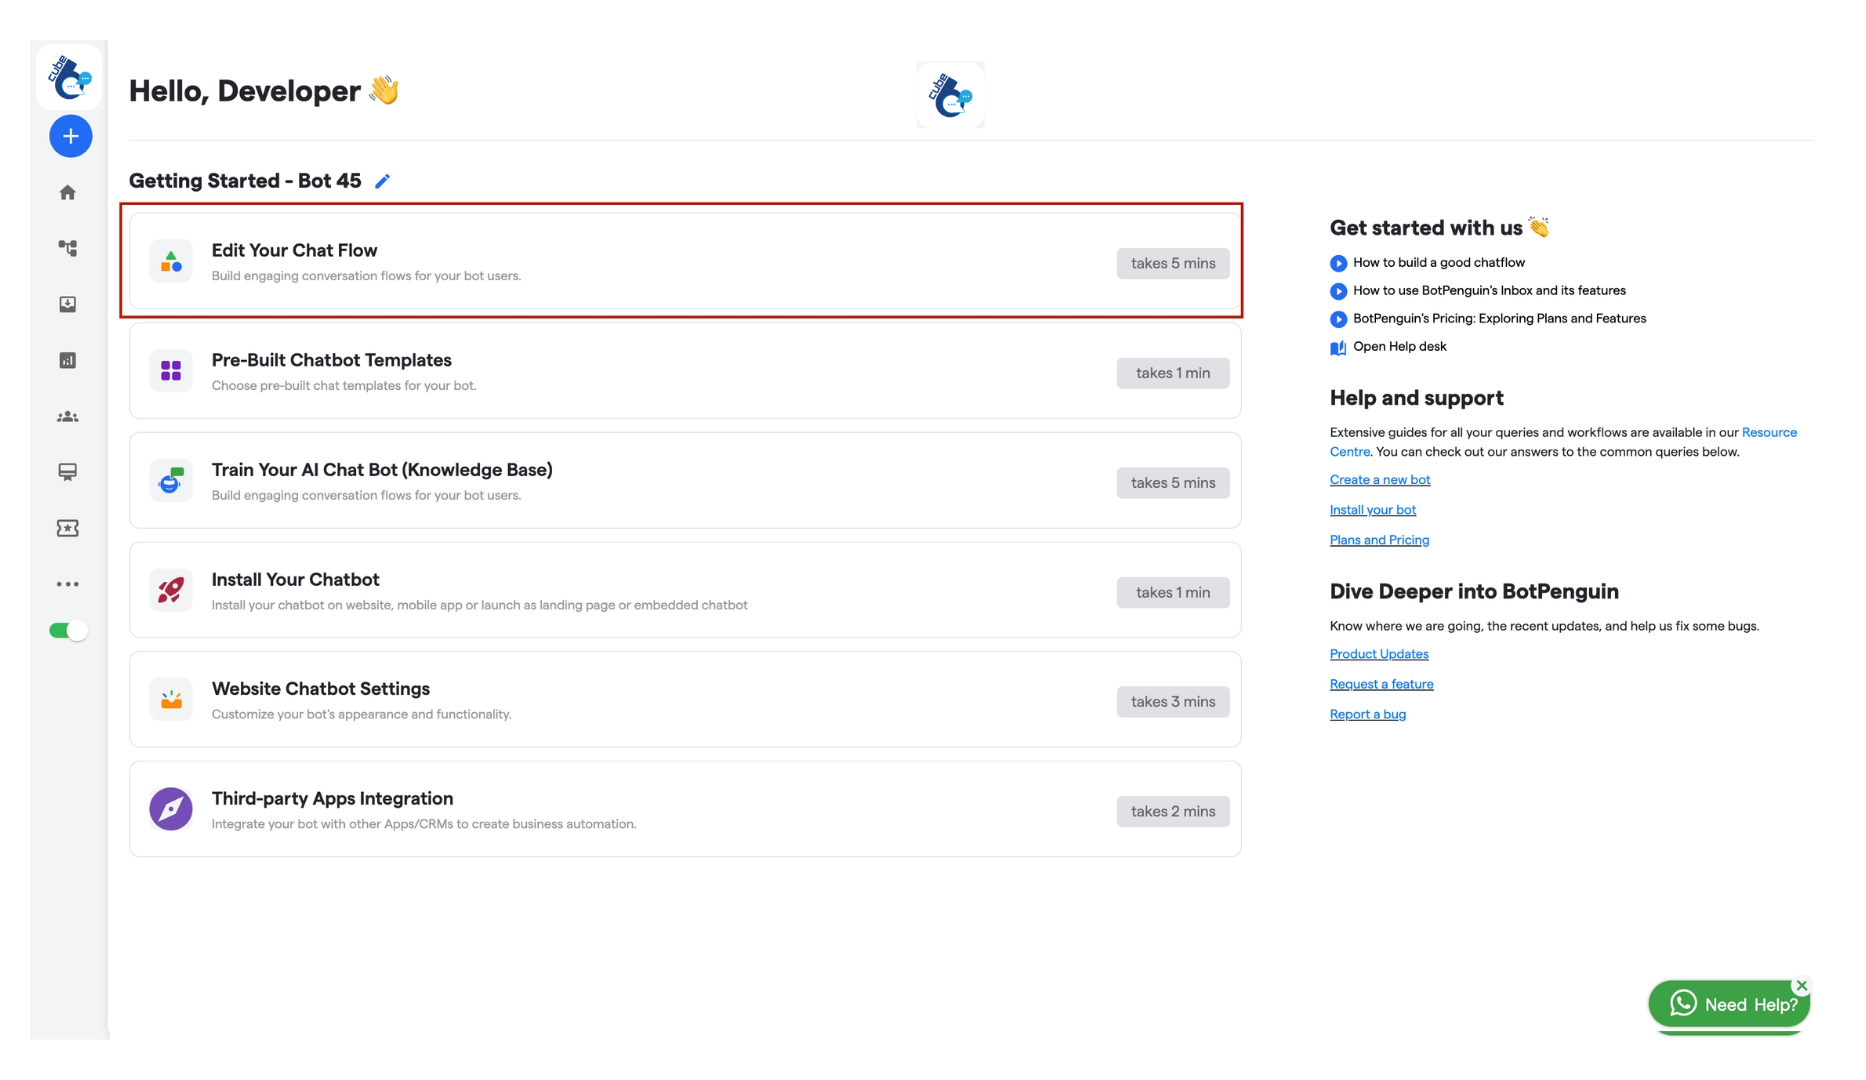This screenshot has height=1080, width=1866.
Task: Click play icon beside Inbox features video
Action: pos(1338,291)
